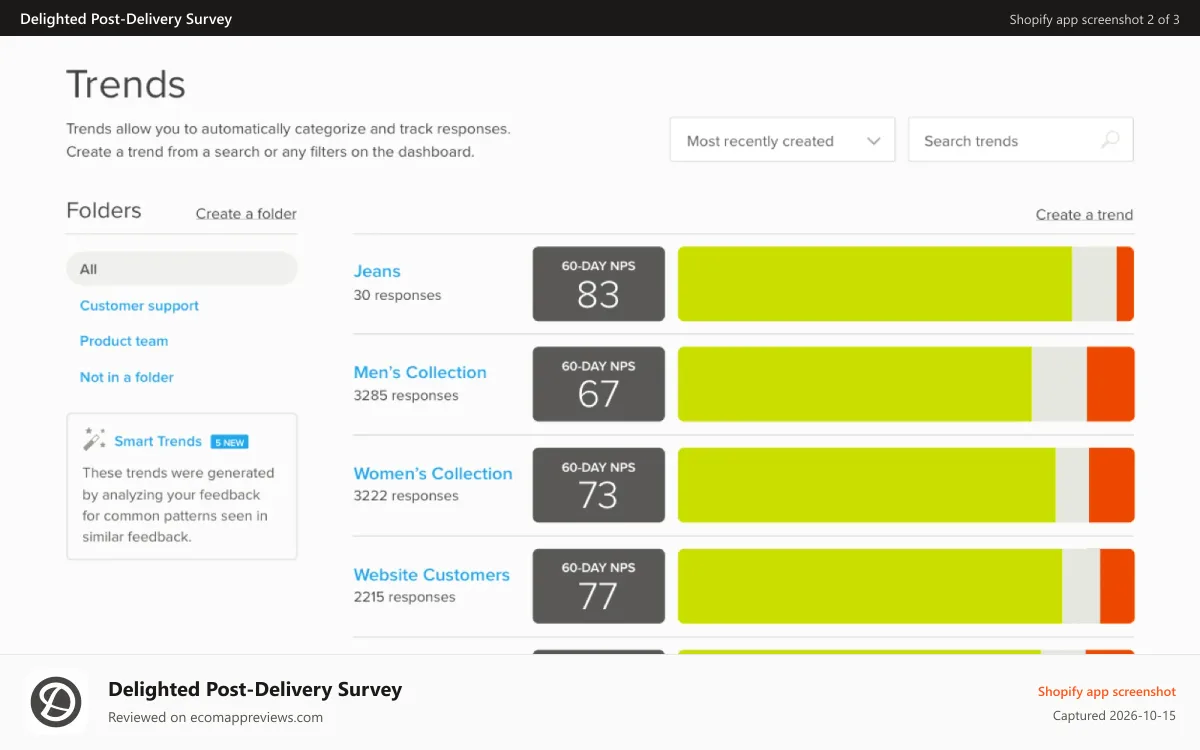Open the Not in a folder filter
Image resolution: width=1200 pixels, height=750 pixels.
point(127,377)
